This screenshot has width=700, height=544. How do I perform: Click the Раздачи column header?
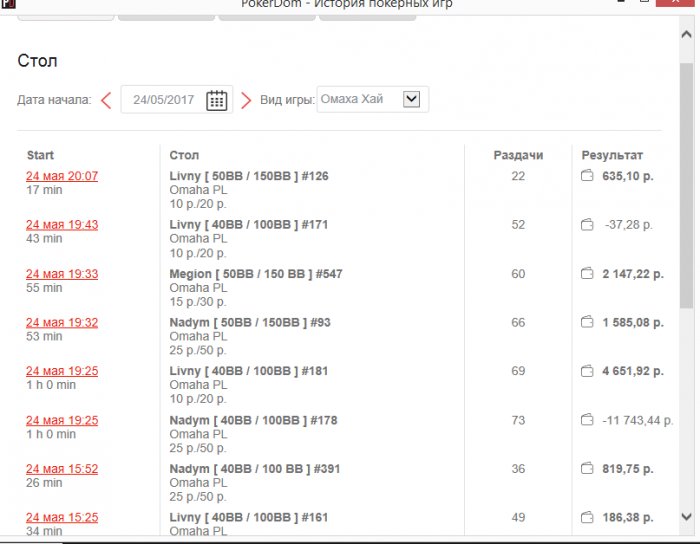point(518,155)
